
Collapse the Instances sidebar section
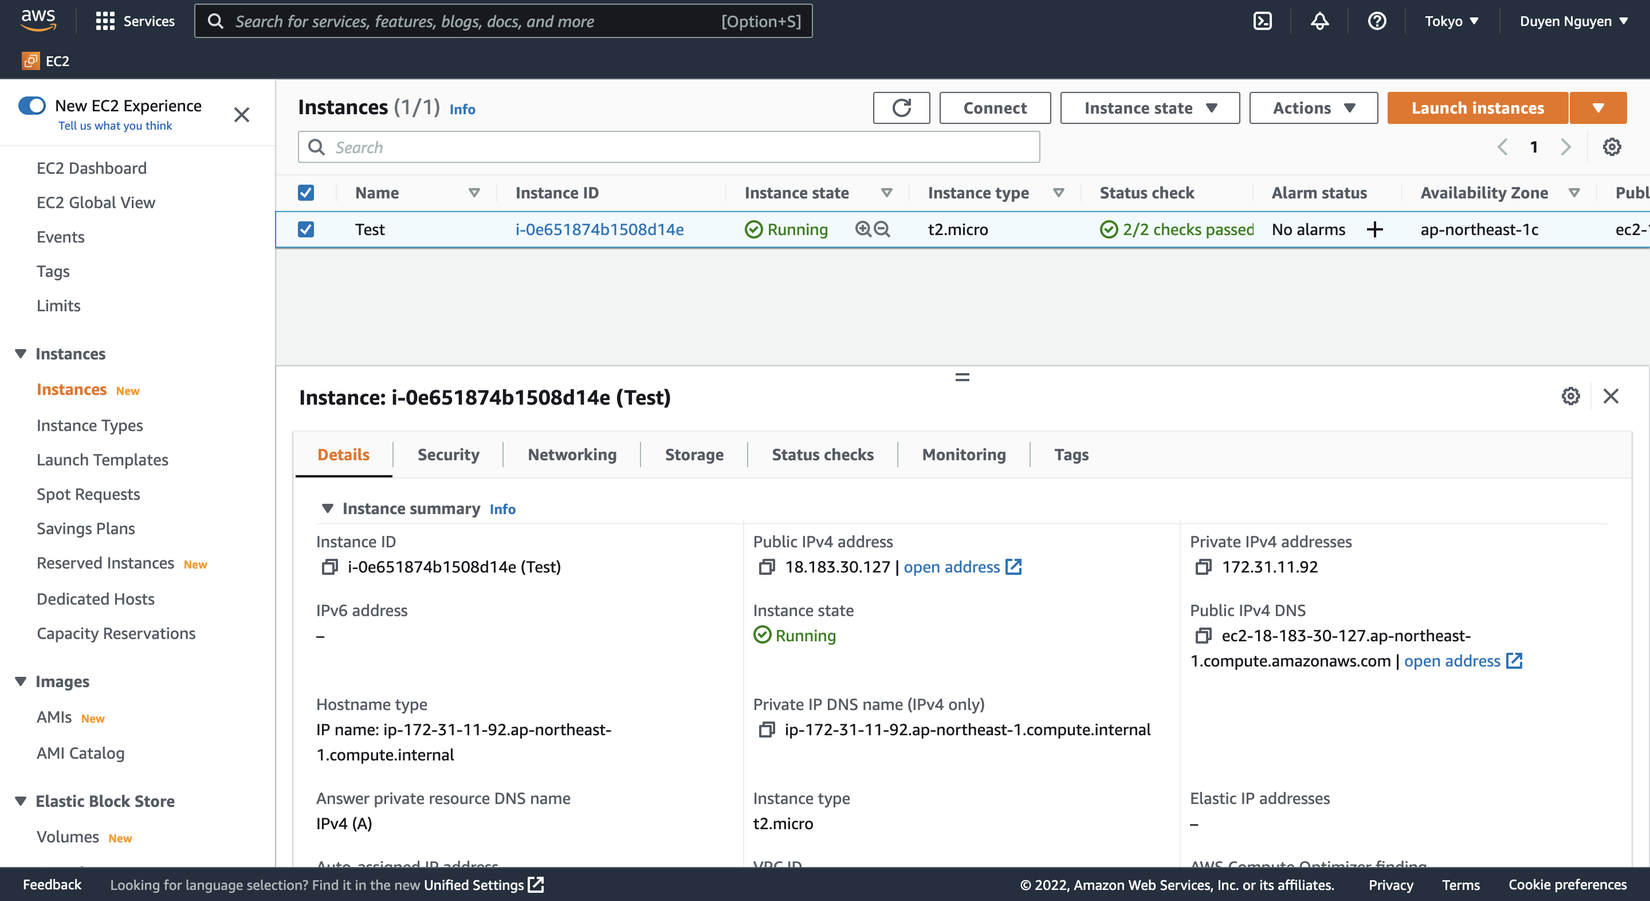pyautogui.click(x=20, y=354)
